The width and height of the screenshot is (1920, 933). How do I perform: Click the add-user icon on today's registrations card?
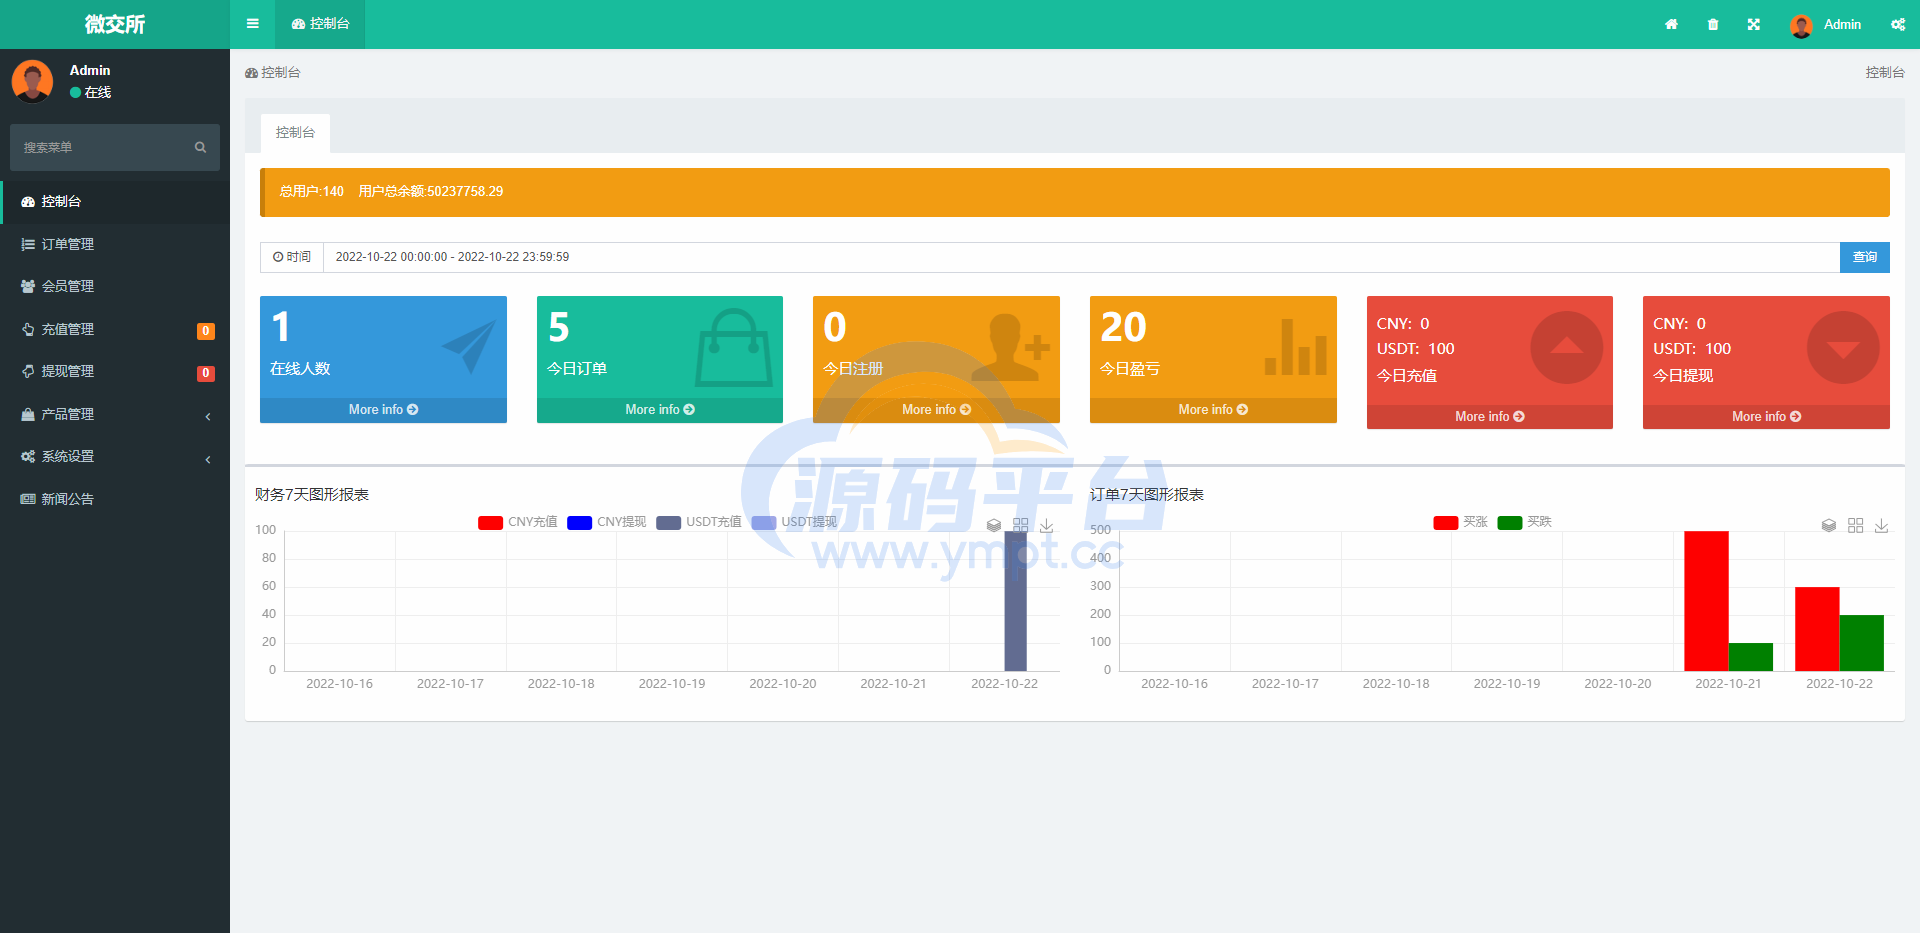[1010, 347]
